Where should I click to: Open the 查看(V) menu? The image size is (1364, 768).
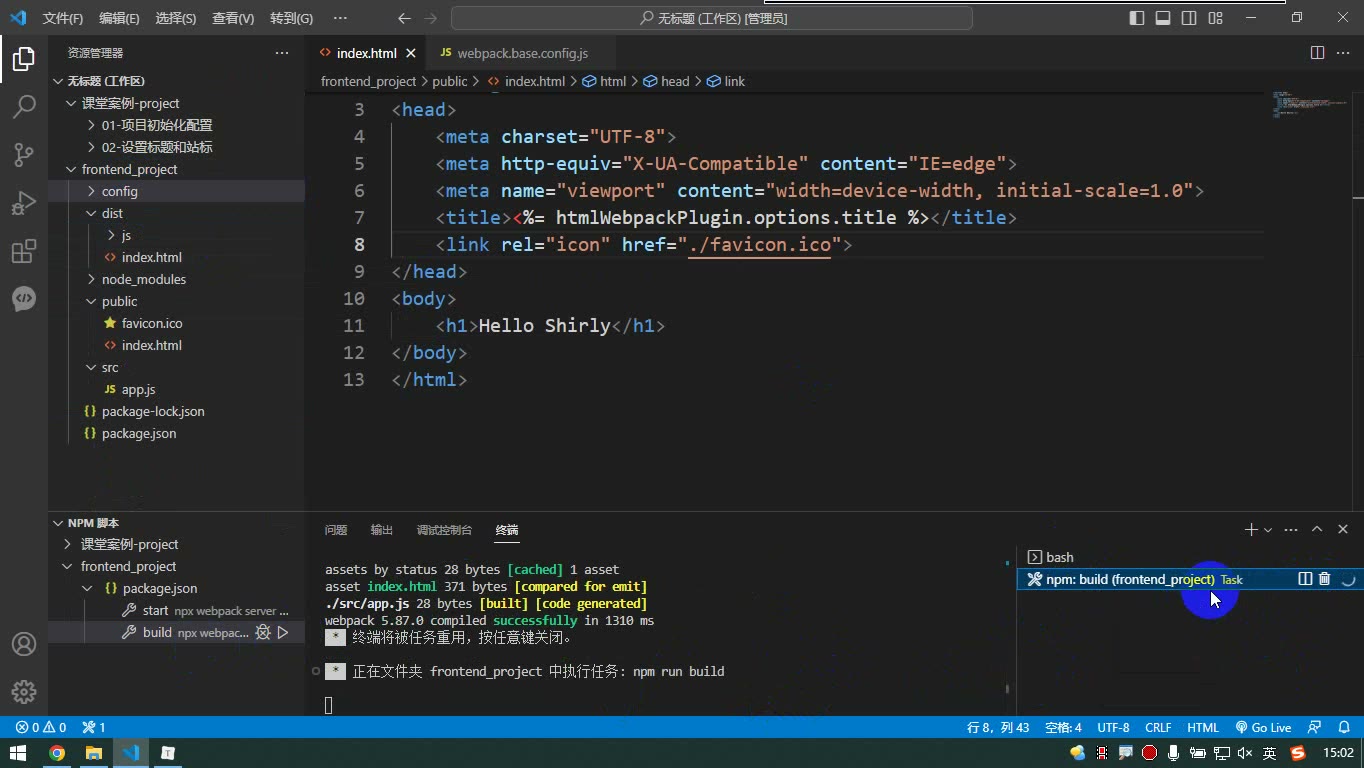tap(233, 18)
